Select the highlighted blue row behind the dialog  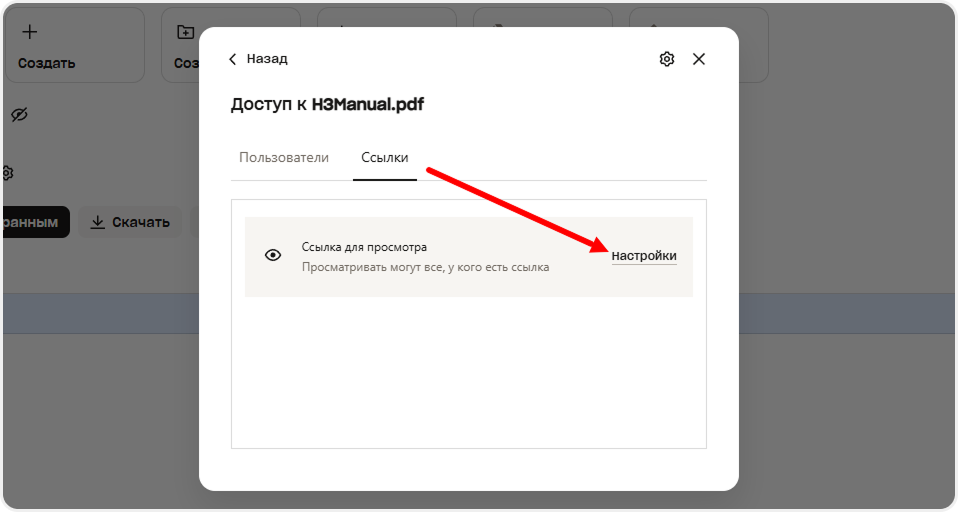[x=100, y=313]
